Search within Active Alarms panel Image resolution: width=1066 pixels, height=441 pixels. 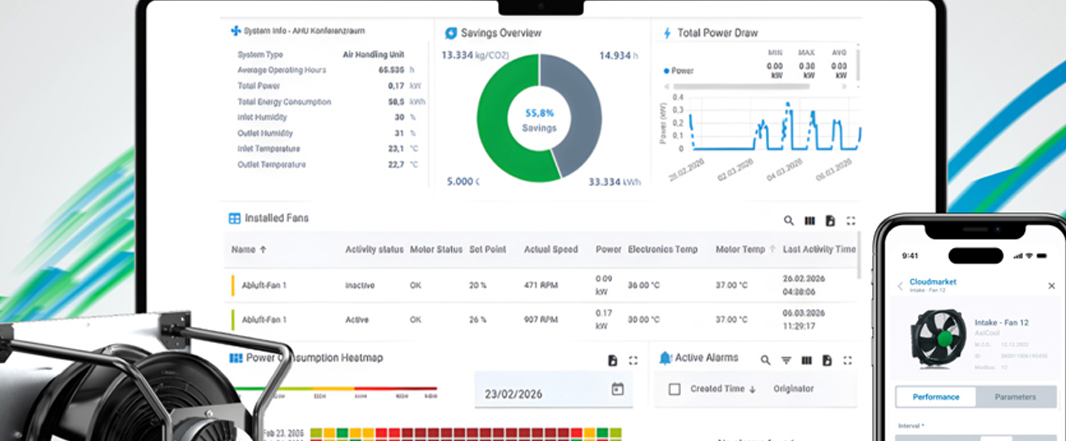pos(765,360)
